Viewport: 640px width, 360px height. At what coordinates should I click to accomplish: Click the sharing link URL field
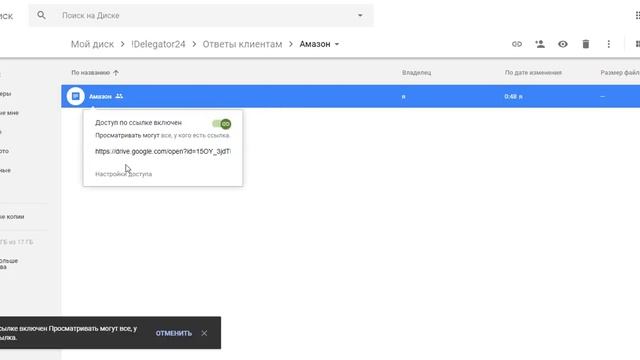(163, 151)
